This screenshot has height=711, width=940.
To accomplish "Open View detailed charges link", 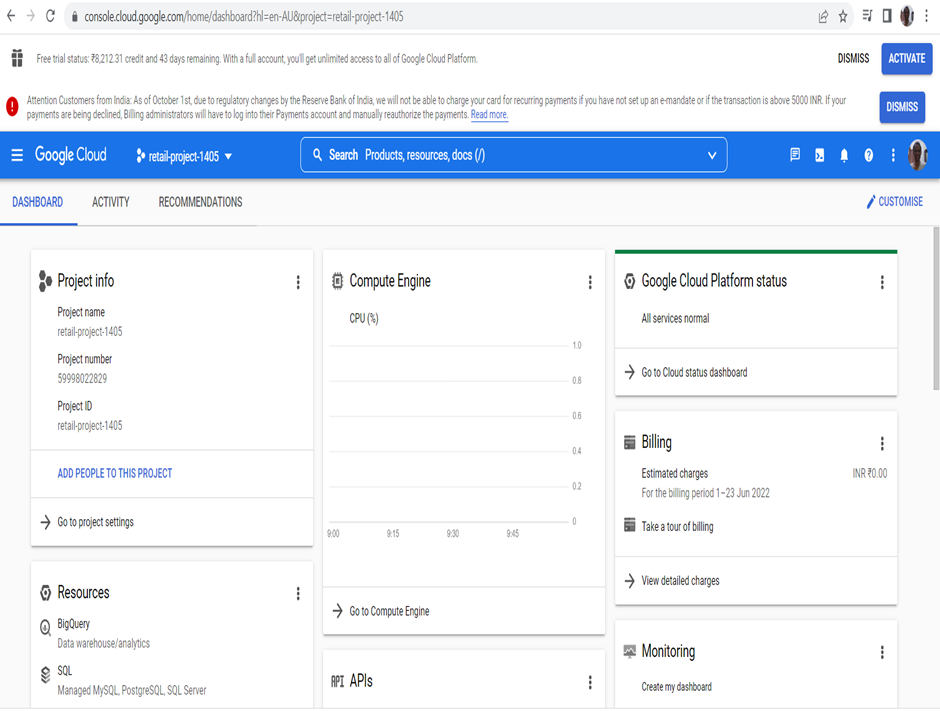I will pyautogui.click(x=680, y=581).
